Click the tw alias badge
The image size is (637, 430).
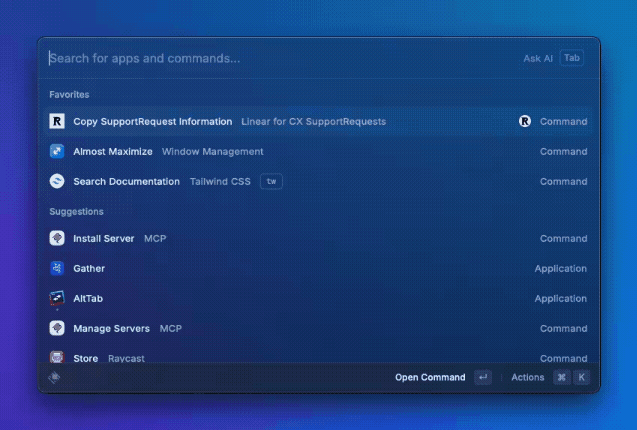coord(271,181)
